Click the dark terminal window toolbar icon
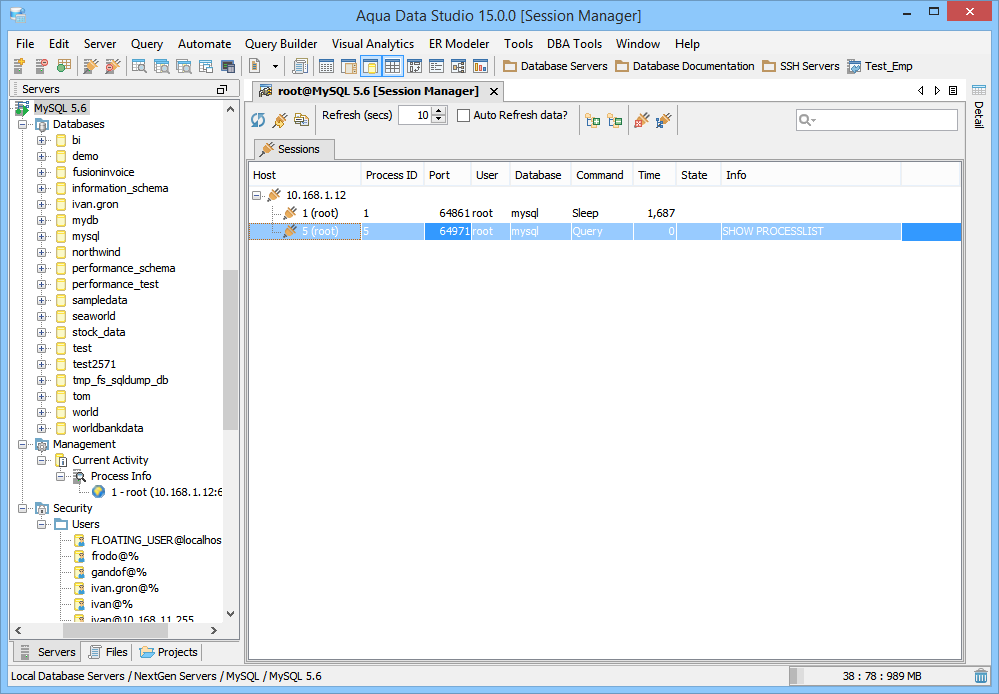Screen dimensions: 999x694 click(227, 66)
